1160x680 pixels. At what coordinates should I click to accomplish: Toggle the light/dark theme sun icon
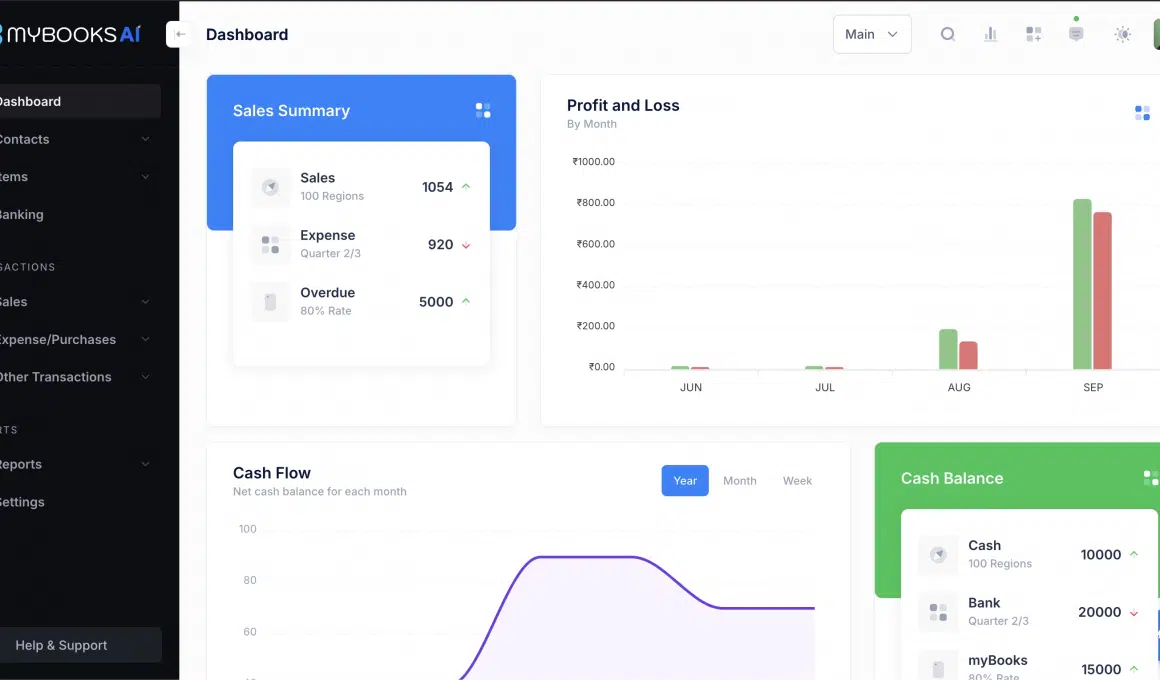coord(1122,34)
